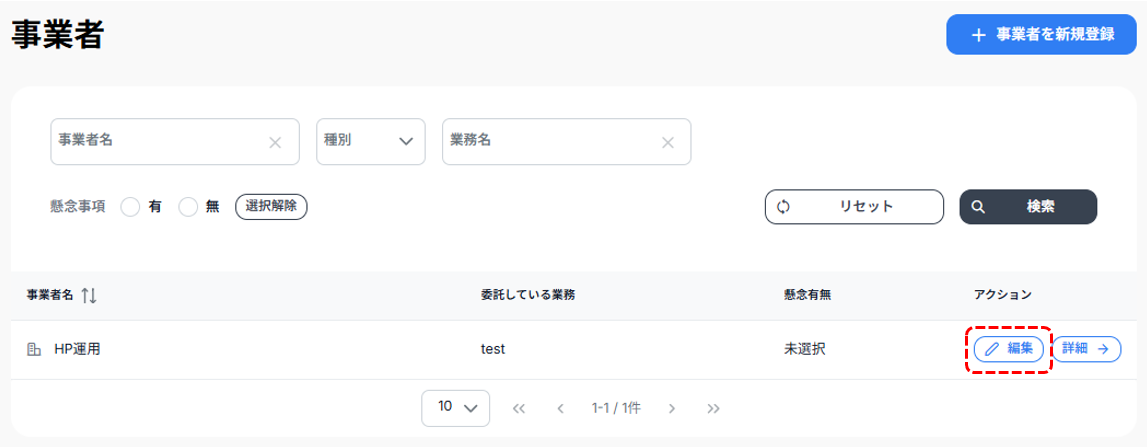Open 詳細 for the HP運用 row

(1086, 349)
